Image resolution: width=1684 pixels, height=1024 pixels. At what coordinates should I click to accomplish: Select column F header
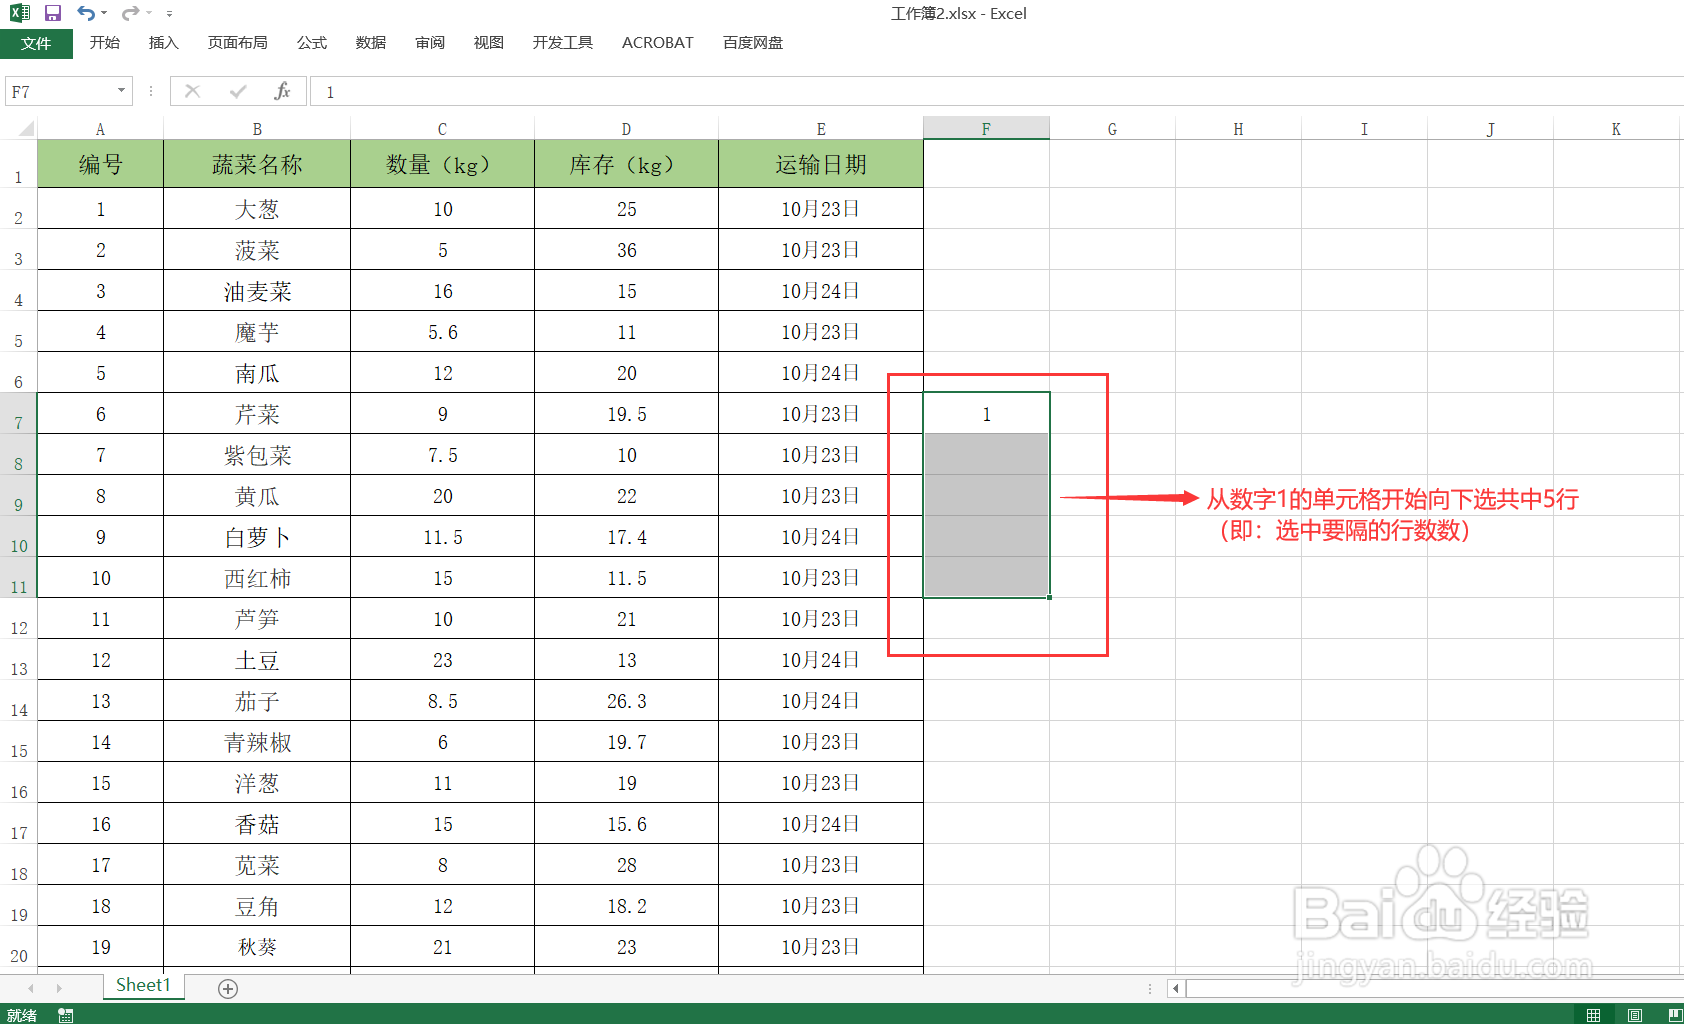(x=986, y=129)
